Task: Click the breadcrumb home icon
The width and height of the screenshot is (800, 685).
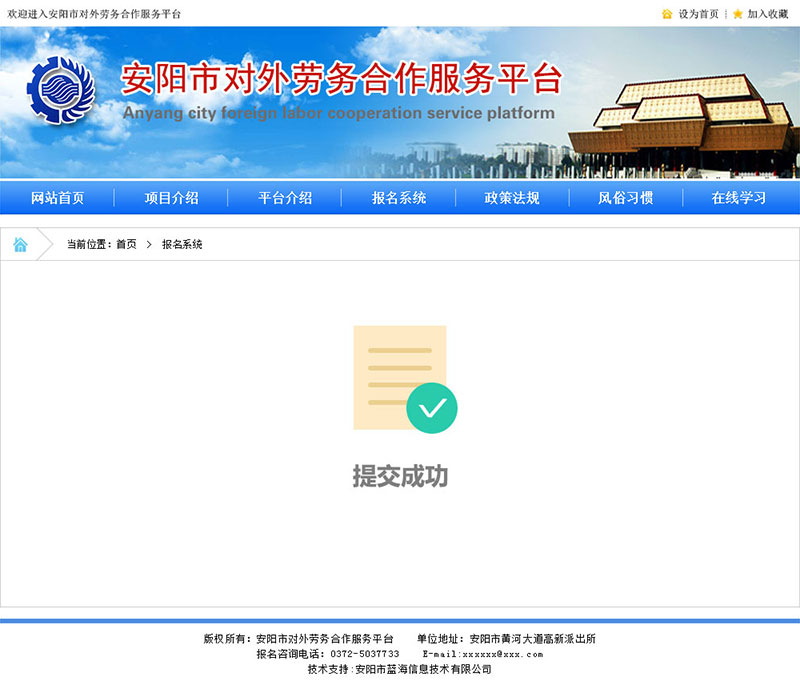Action: coord(20,245)
